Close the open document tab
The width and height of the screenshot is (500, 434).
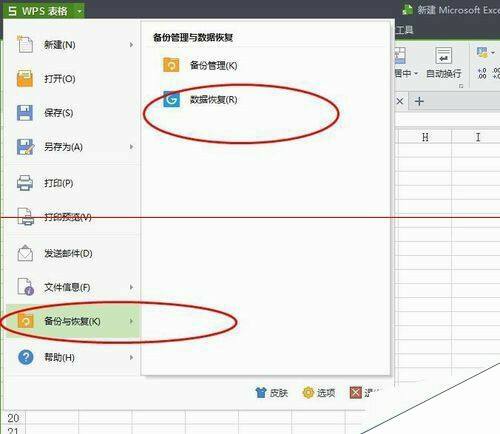[x=400, y=101]
